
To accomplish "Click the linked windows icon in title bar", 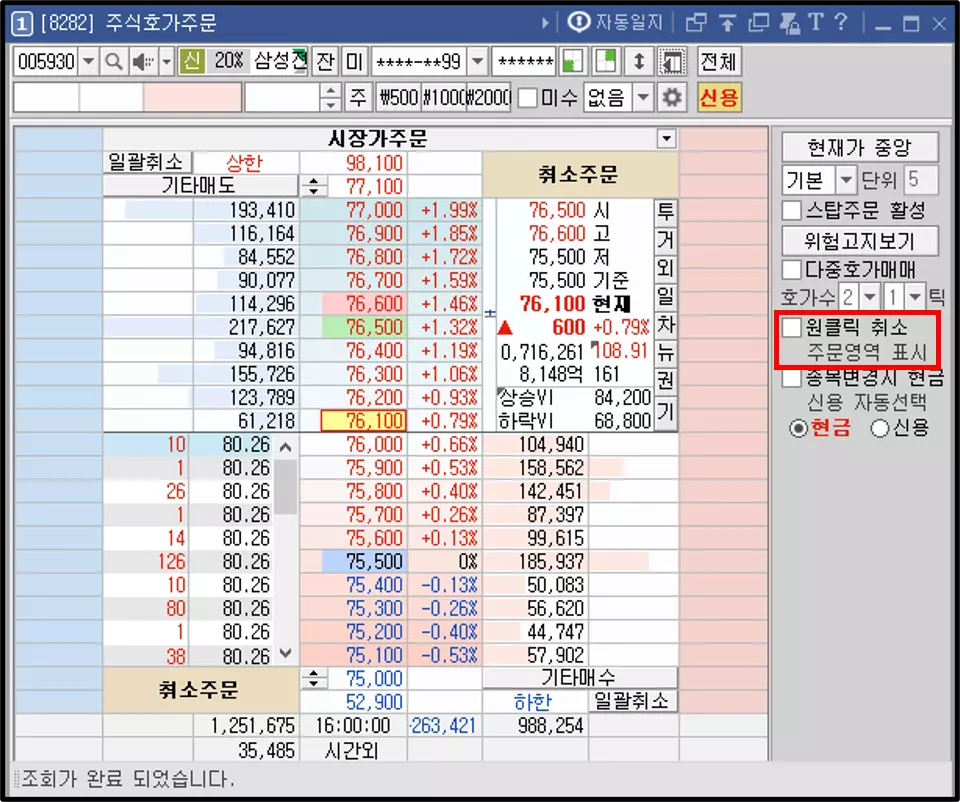I will 695,23.
